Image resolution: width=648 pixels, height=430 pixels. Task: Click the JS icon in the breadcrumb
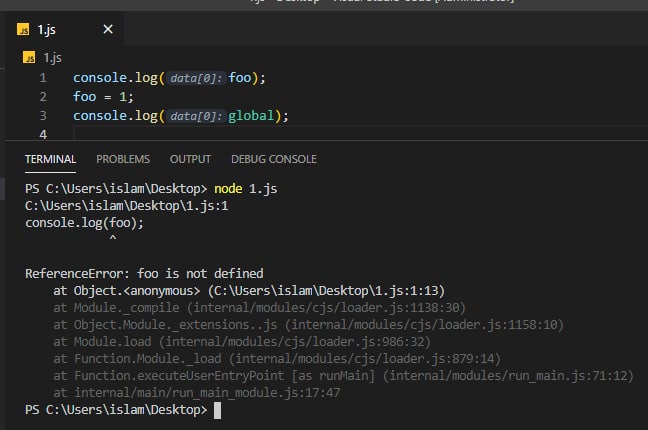pyautogui.click(x=29, y=57)
